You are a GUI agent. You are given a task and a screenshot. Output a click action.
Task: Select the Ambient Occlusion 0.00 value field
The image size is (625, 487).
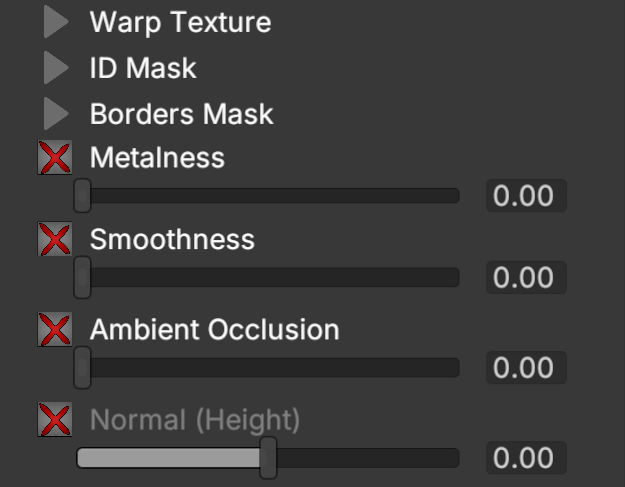pos(525,368)
